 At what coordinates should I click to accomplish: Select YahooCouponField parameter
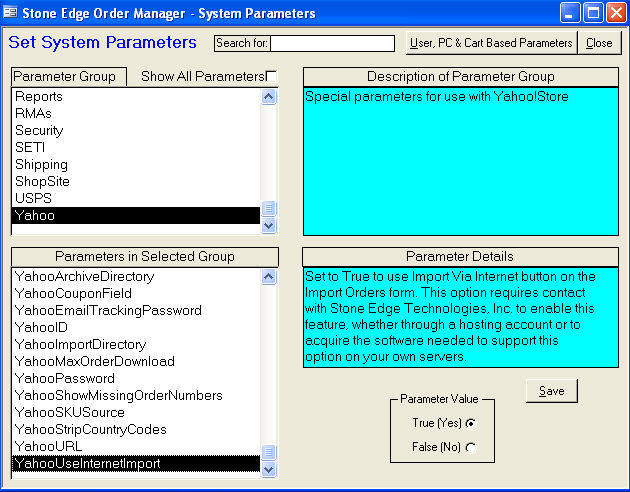click(x=136, y=293)
